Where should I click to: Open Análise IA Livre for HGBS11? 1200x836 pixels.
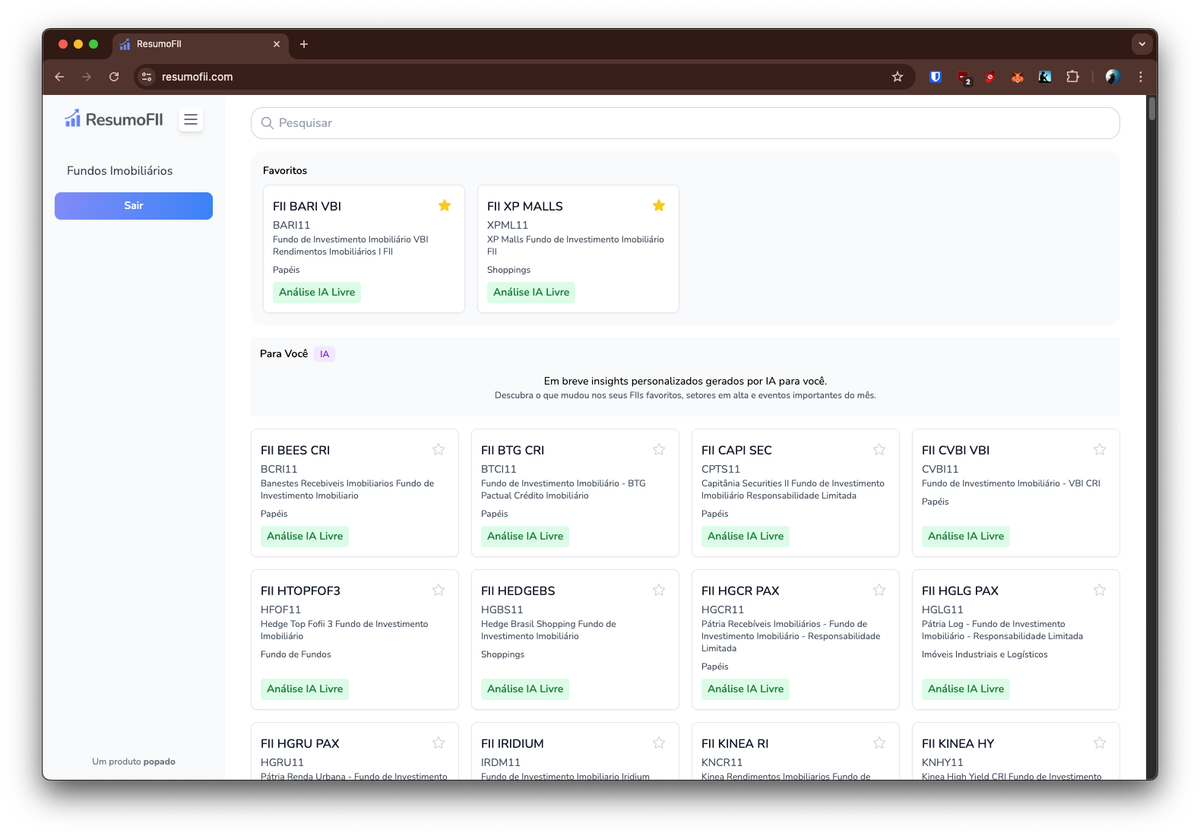click(x=525, y=689)
